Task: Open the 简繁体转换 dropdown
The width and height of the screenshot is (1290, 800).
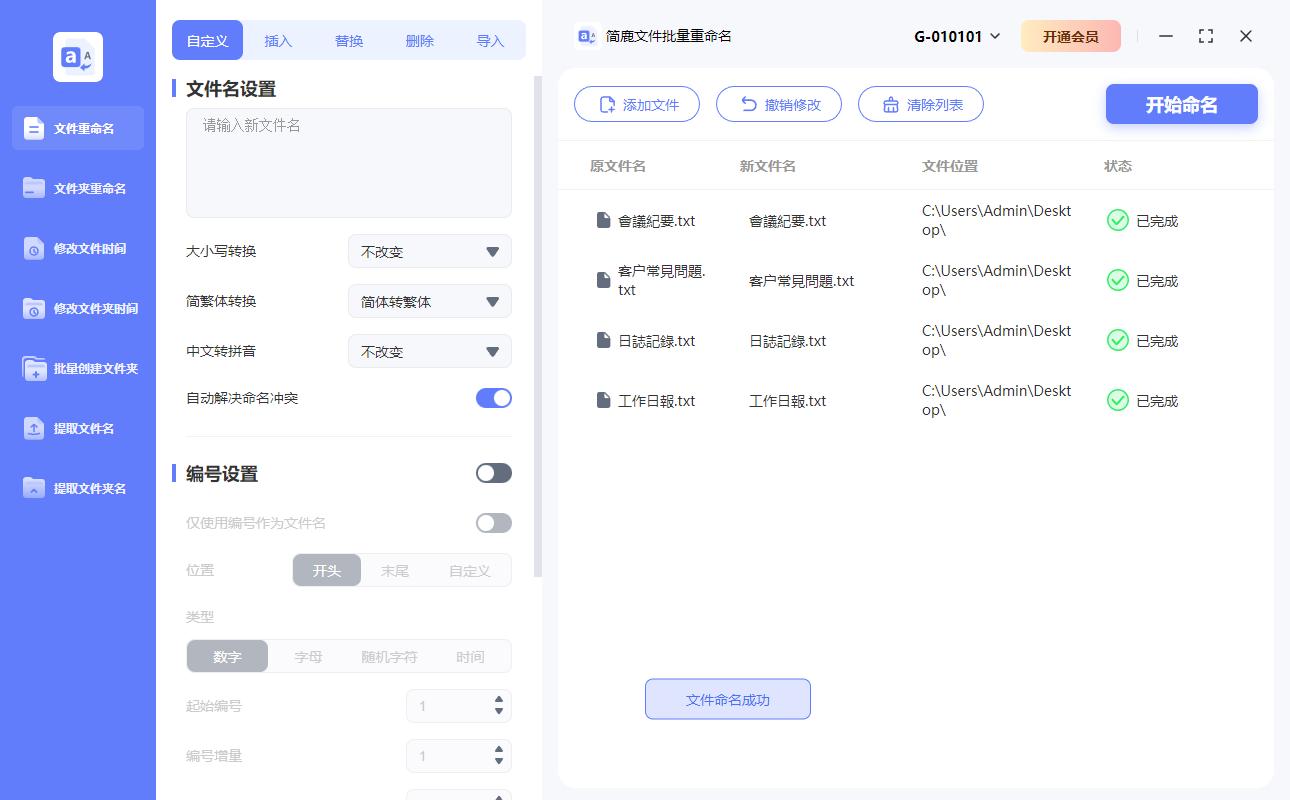Action: (429, 301)
